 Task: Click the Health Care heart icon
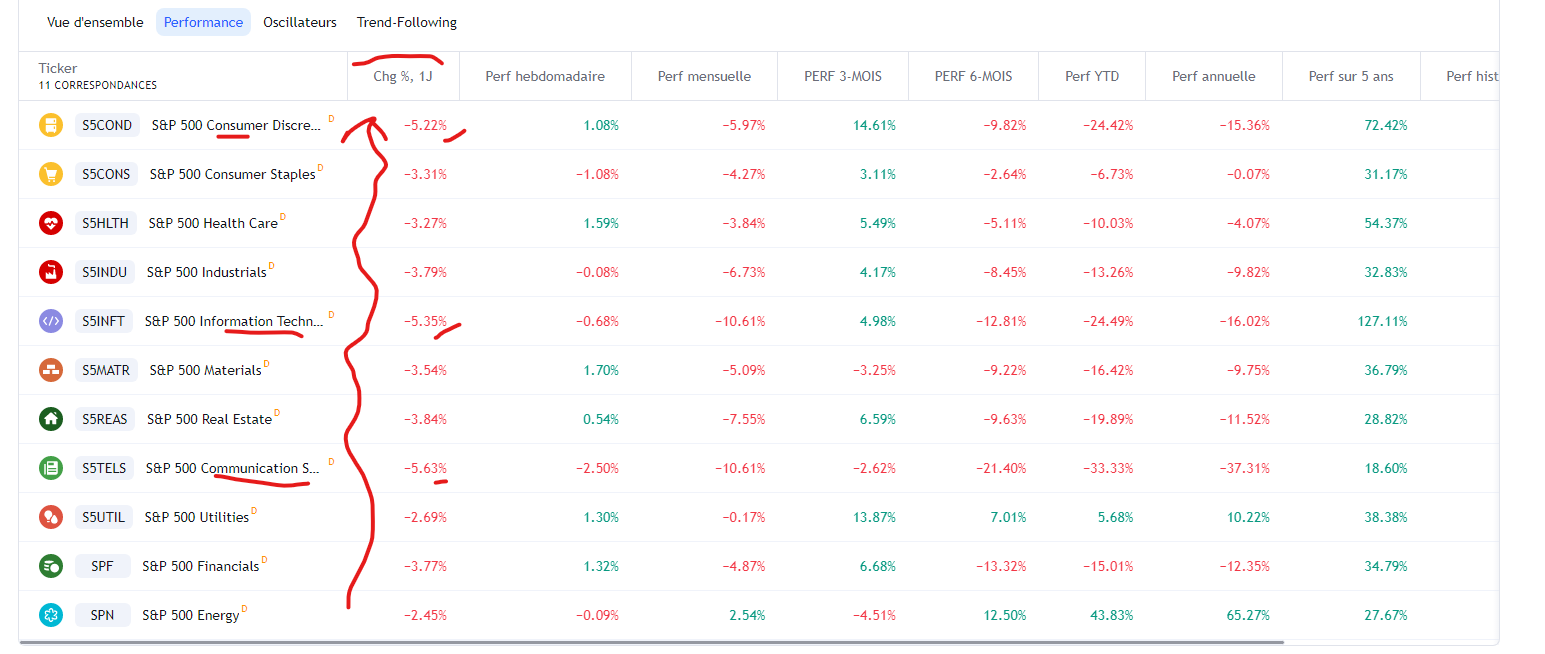click(50, 223)
